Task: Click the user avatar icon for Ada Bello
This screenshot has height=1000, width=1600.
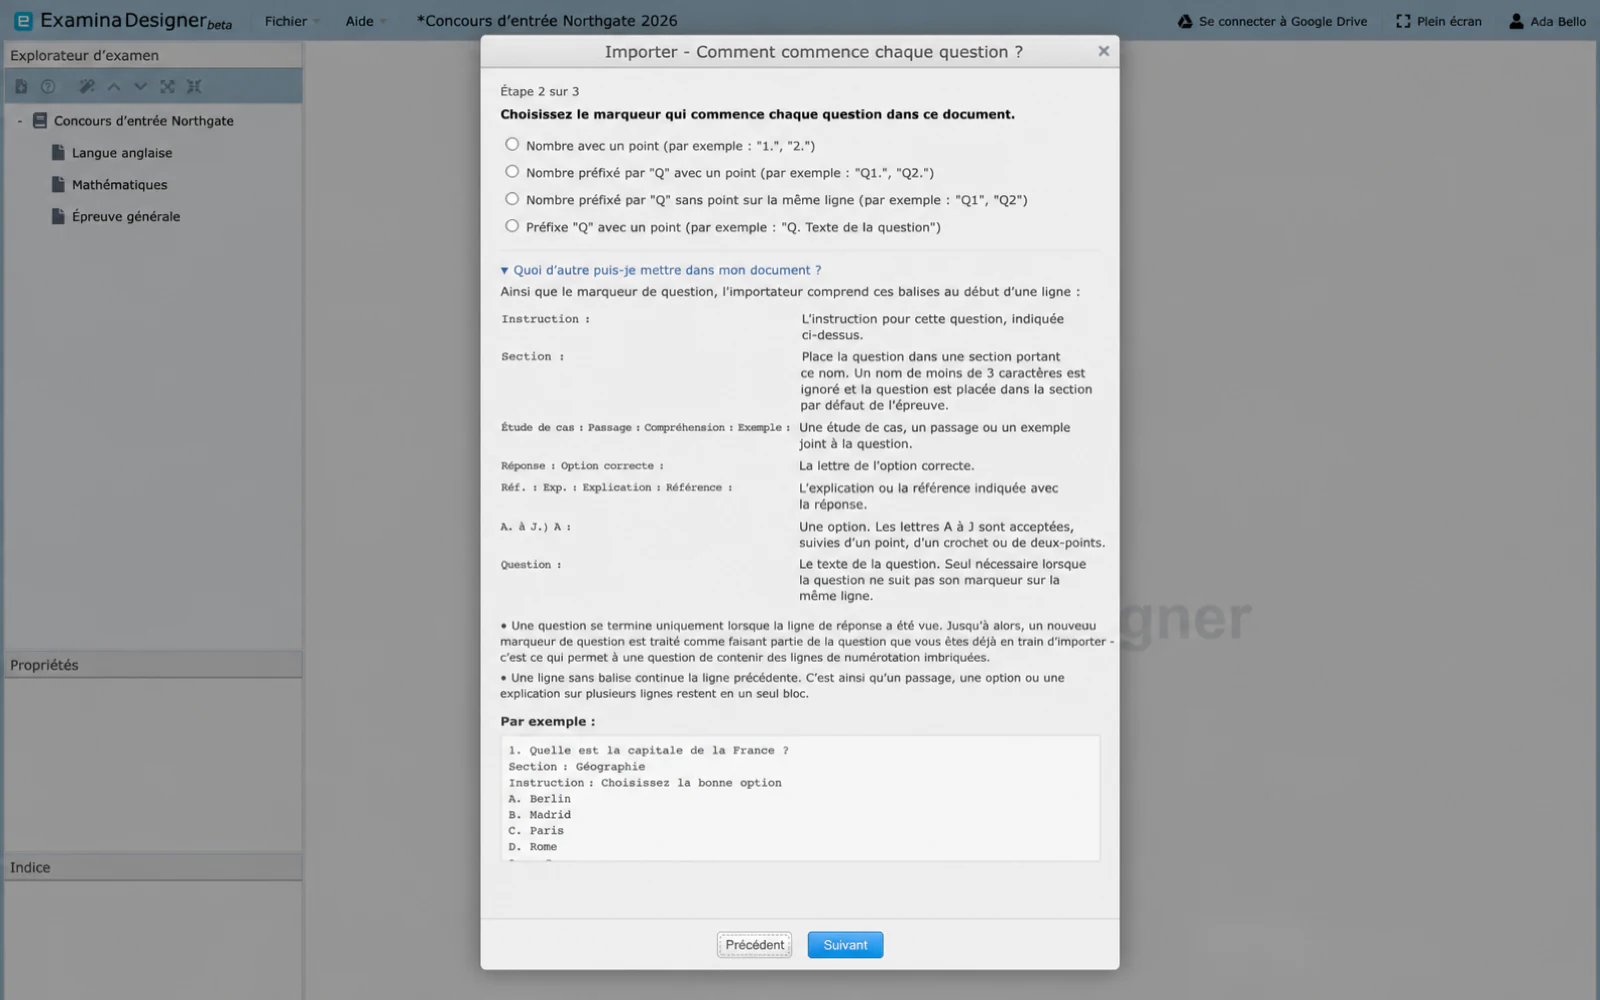Action: (x=1517, y=21)
